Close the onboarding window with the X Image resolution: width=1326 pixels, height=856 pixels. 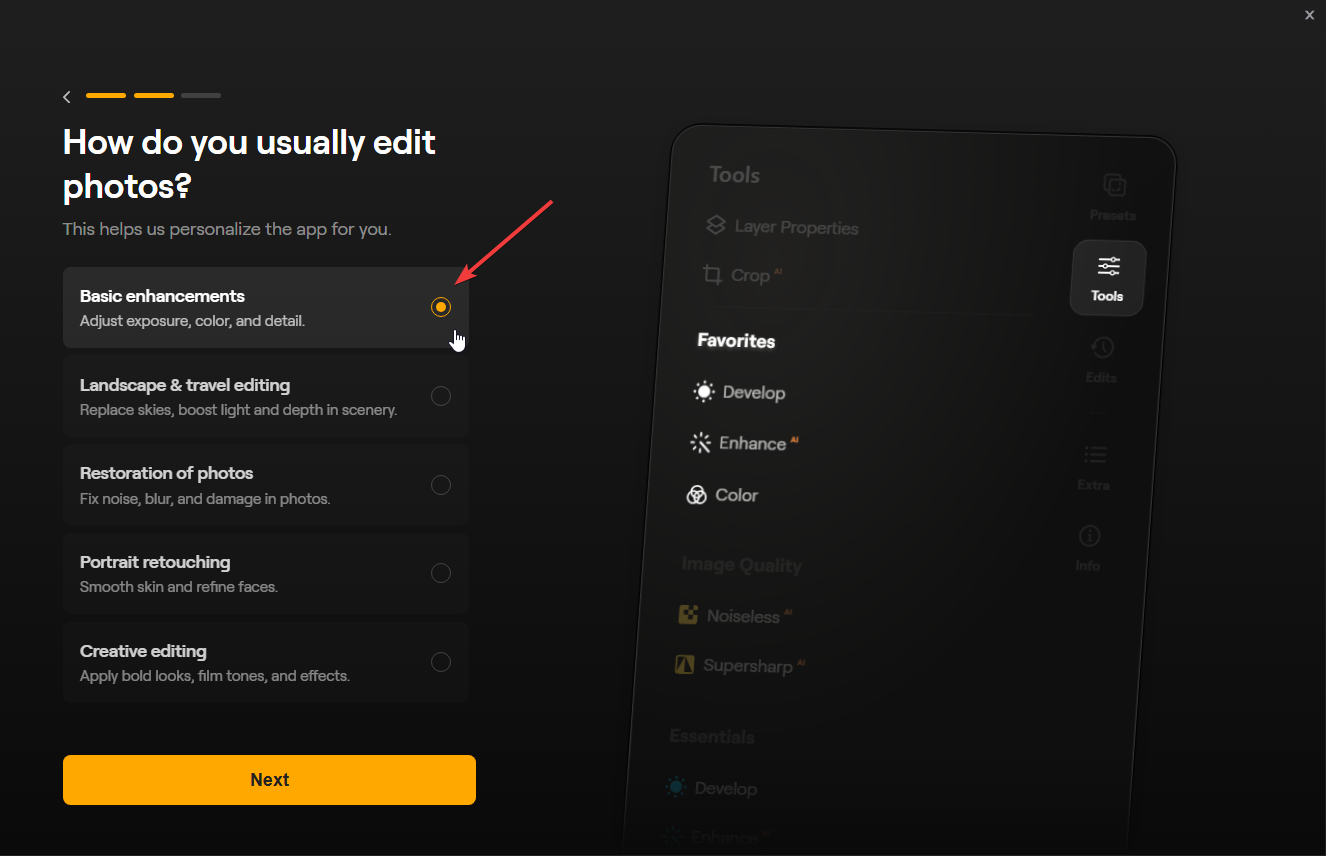pyautogui.click(x=1310, y=15)
